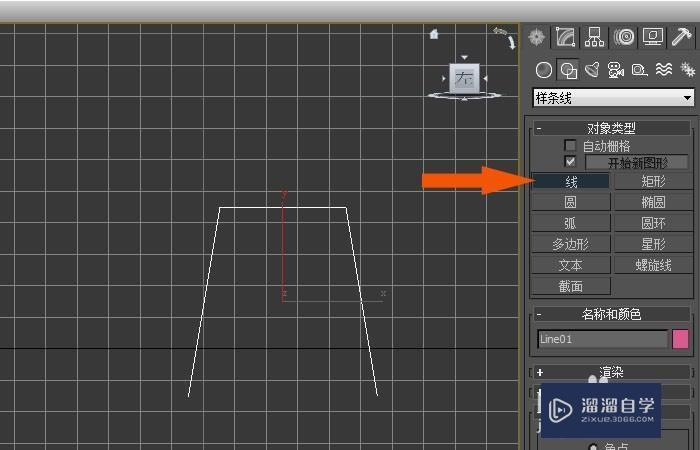Select the 文本 text shape button

pos(571,265)
